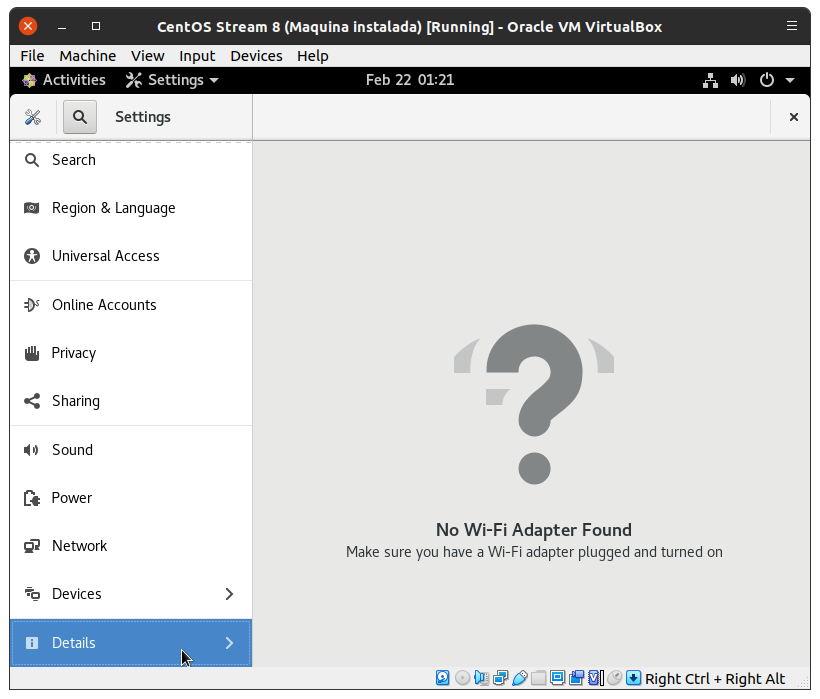
Task: Open the Devices menu in VirtualBox menubar
Action: tap(256, 56)
